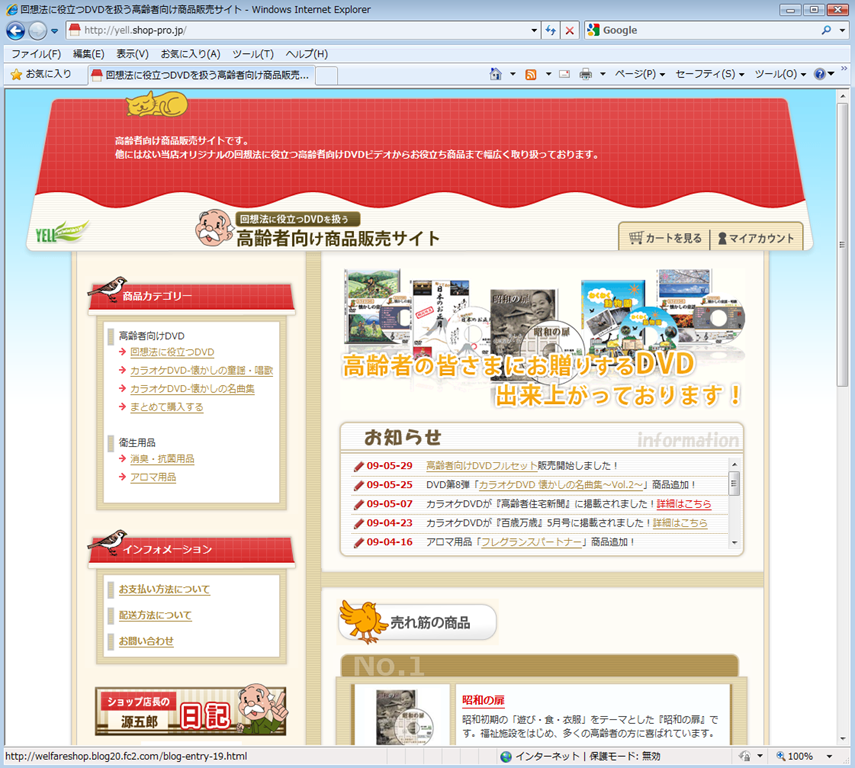Open the 表示(V) menu

click(x=132, y=53)
